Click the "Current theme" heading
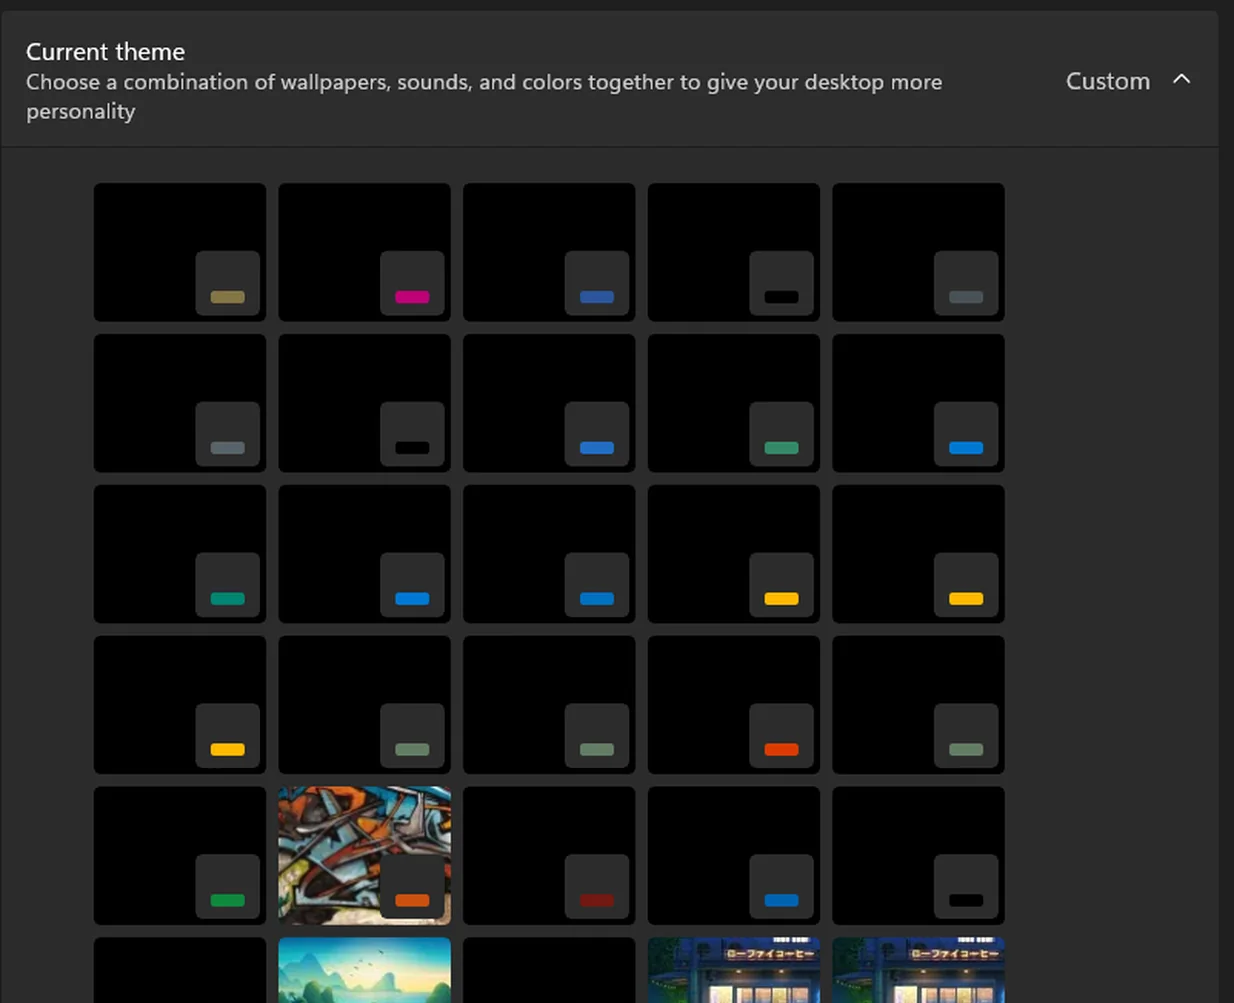Viewport: 1234px width, 1003px height. coord(105,51)
